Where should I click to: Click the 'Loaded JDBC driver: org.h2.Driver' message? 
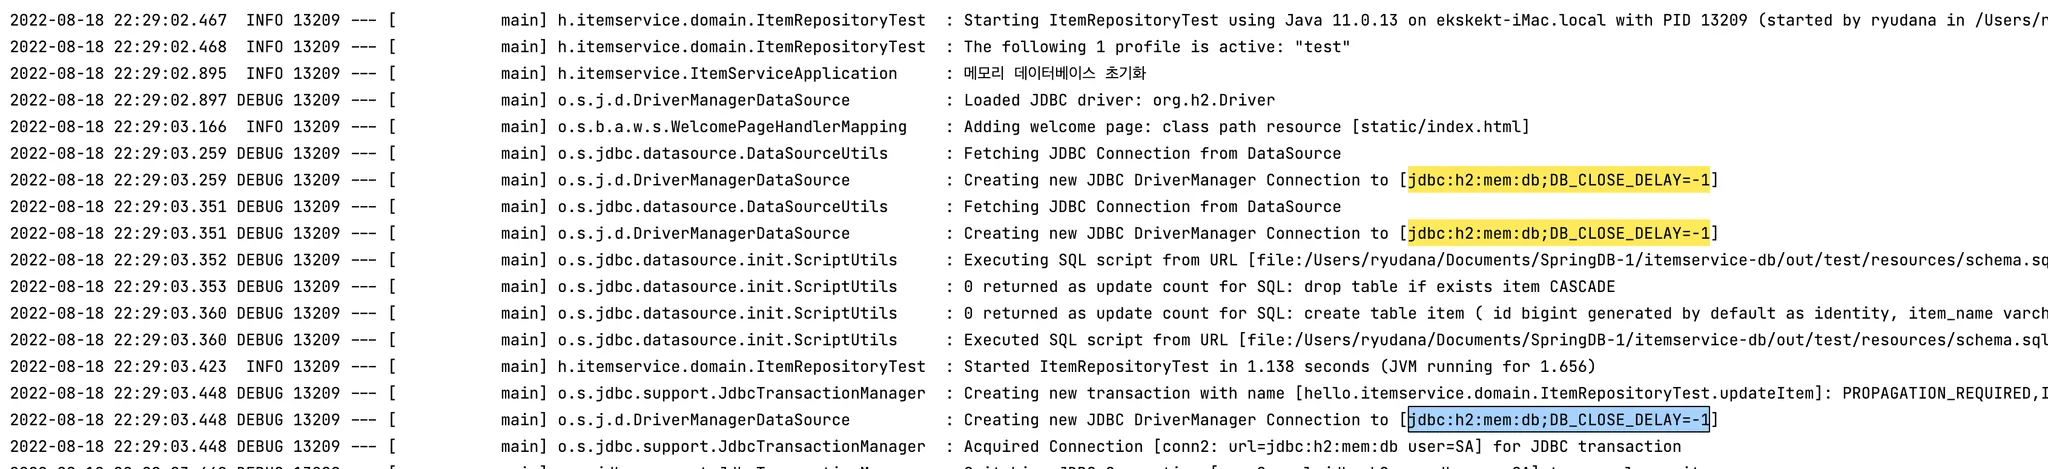1118,100
